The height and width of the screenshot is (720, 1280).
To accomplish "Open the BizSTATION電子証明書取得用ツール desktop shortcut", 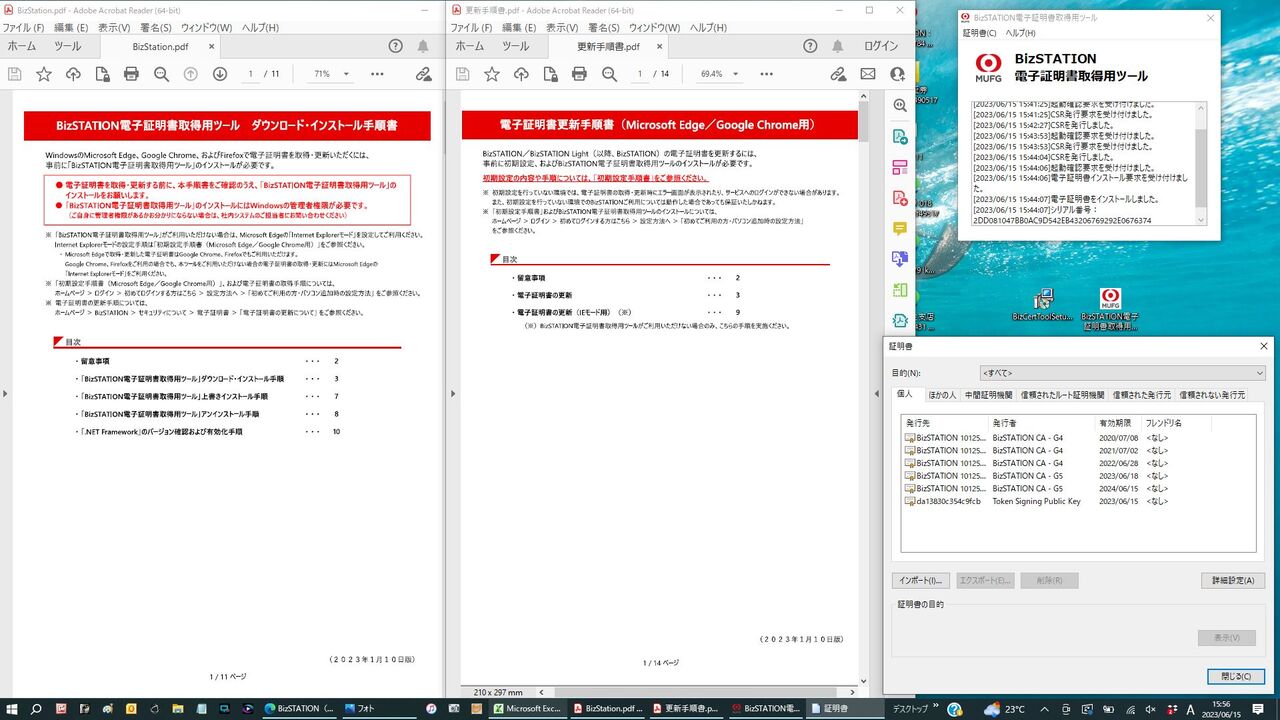I will 1110,309.
